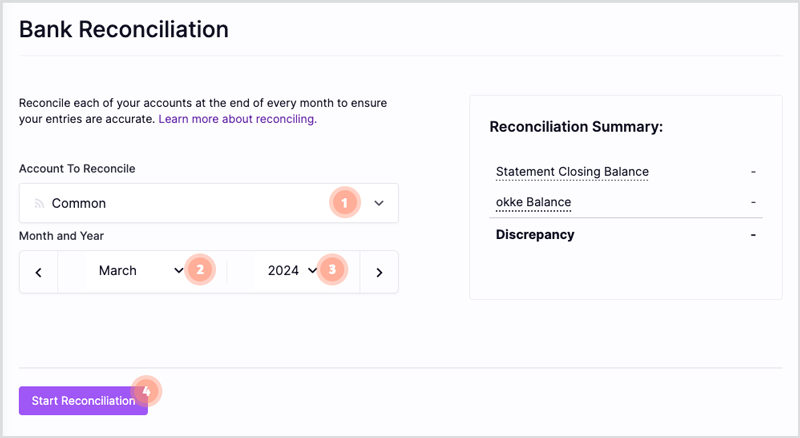Image resolution: width=800 pixels, height=438 pixels.
Task: Click the Reconciliation Summary heading
Action: pyautogui.click(x=576, y=127)
